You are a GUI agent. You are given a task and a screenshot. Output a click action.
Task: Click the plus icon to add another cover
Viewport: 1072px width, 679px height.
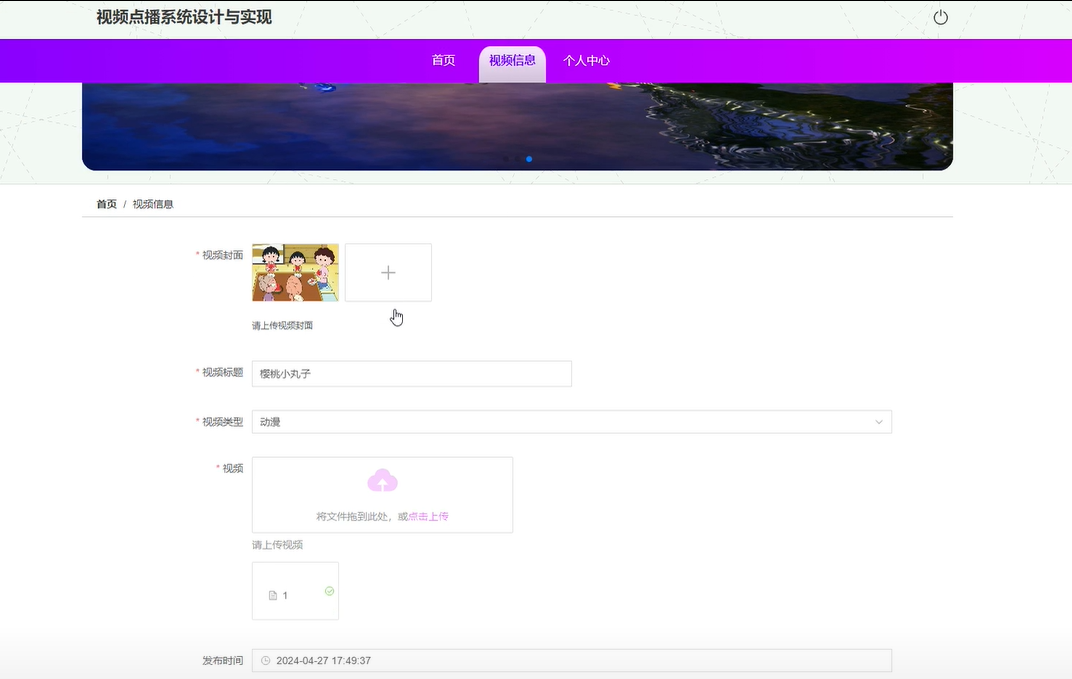388,271
